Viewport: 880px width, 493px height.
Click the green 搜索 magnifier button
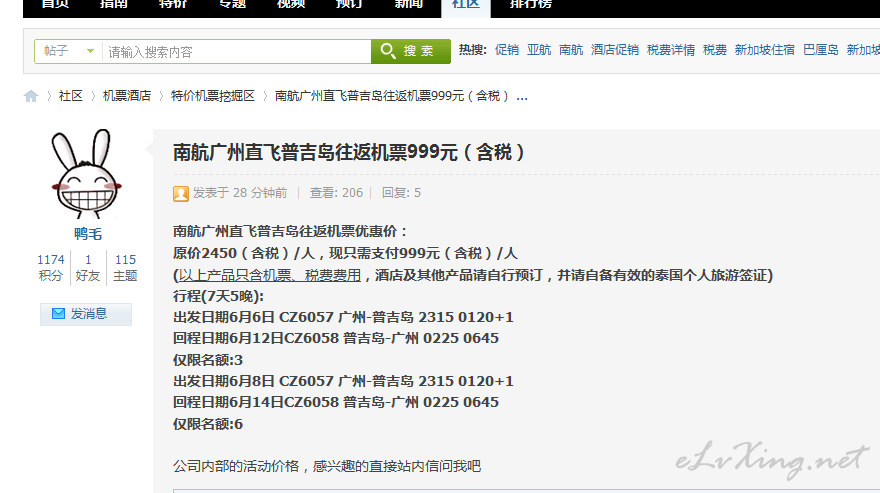[x=411, y=51]
